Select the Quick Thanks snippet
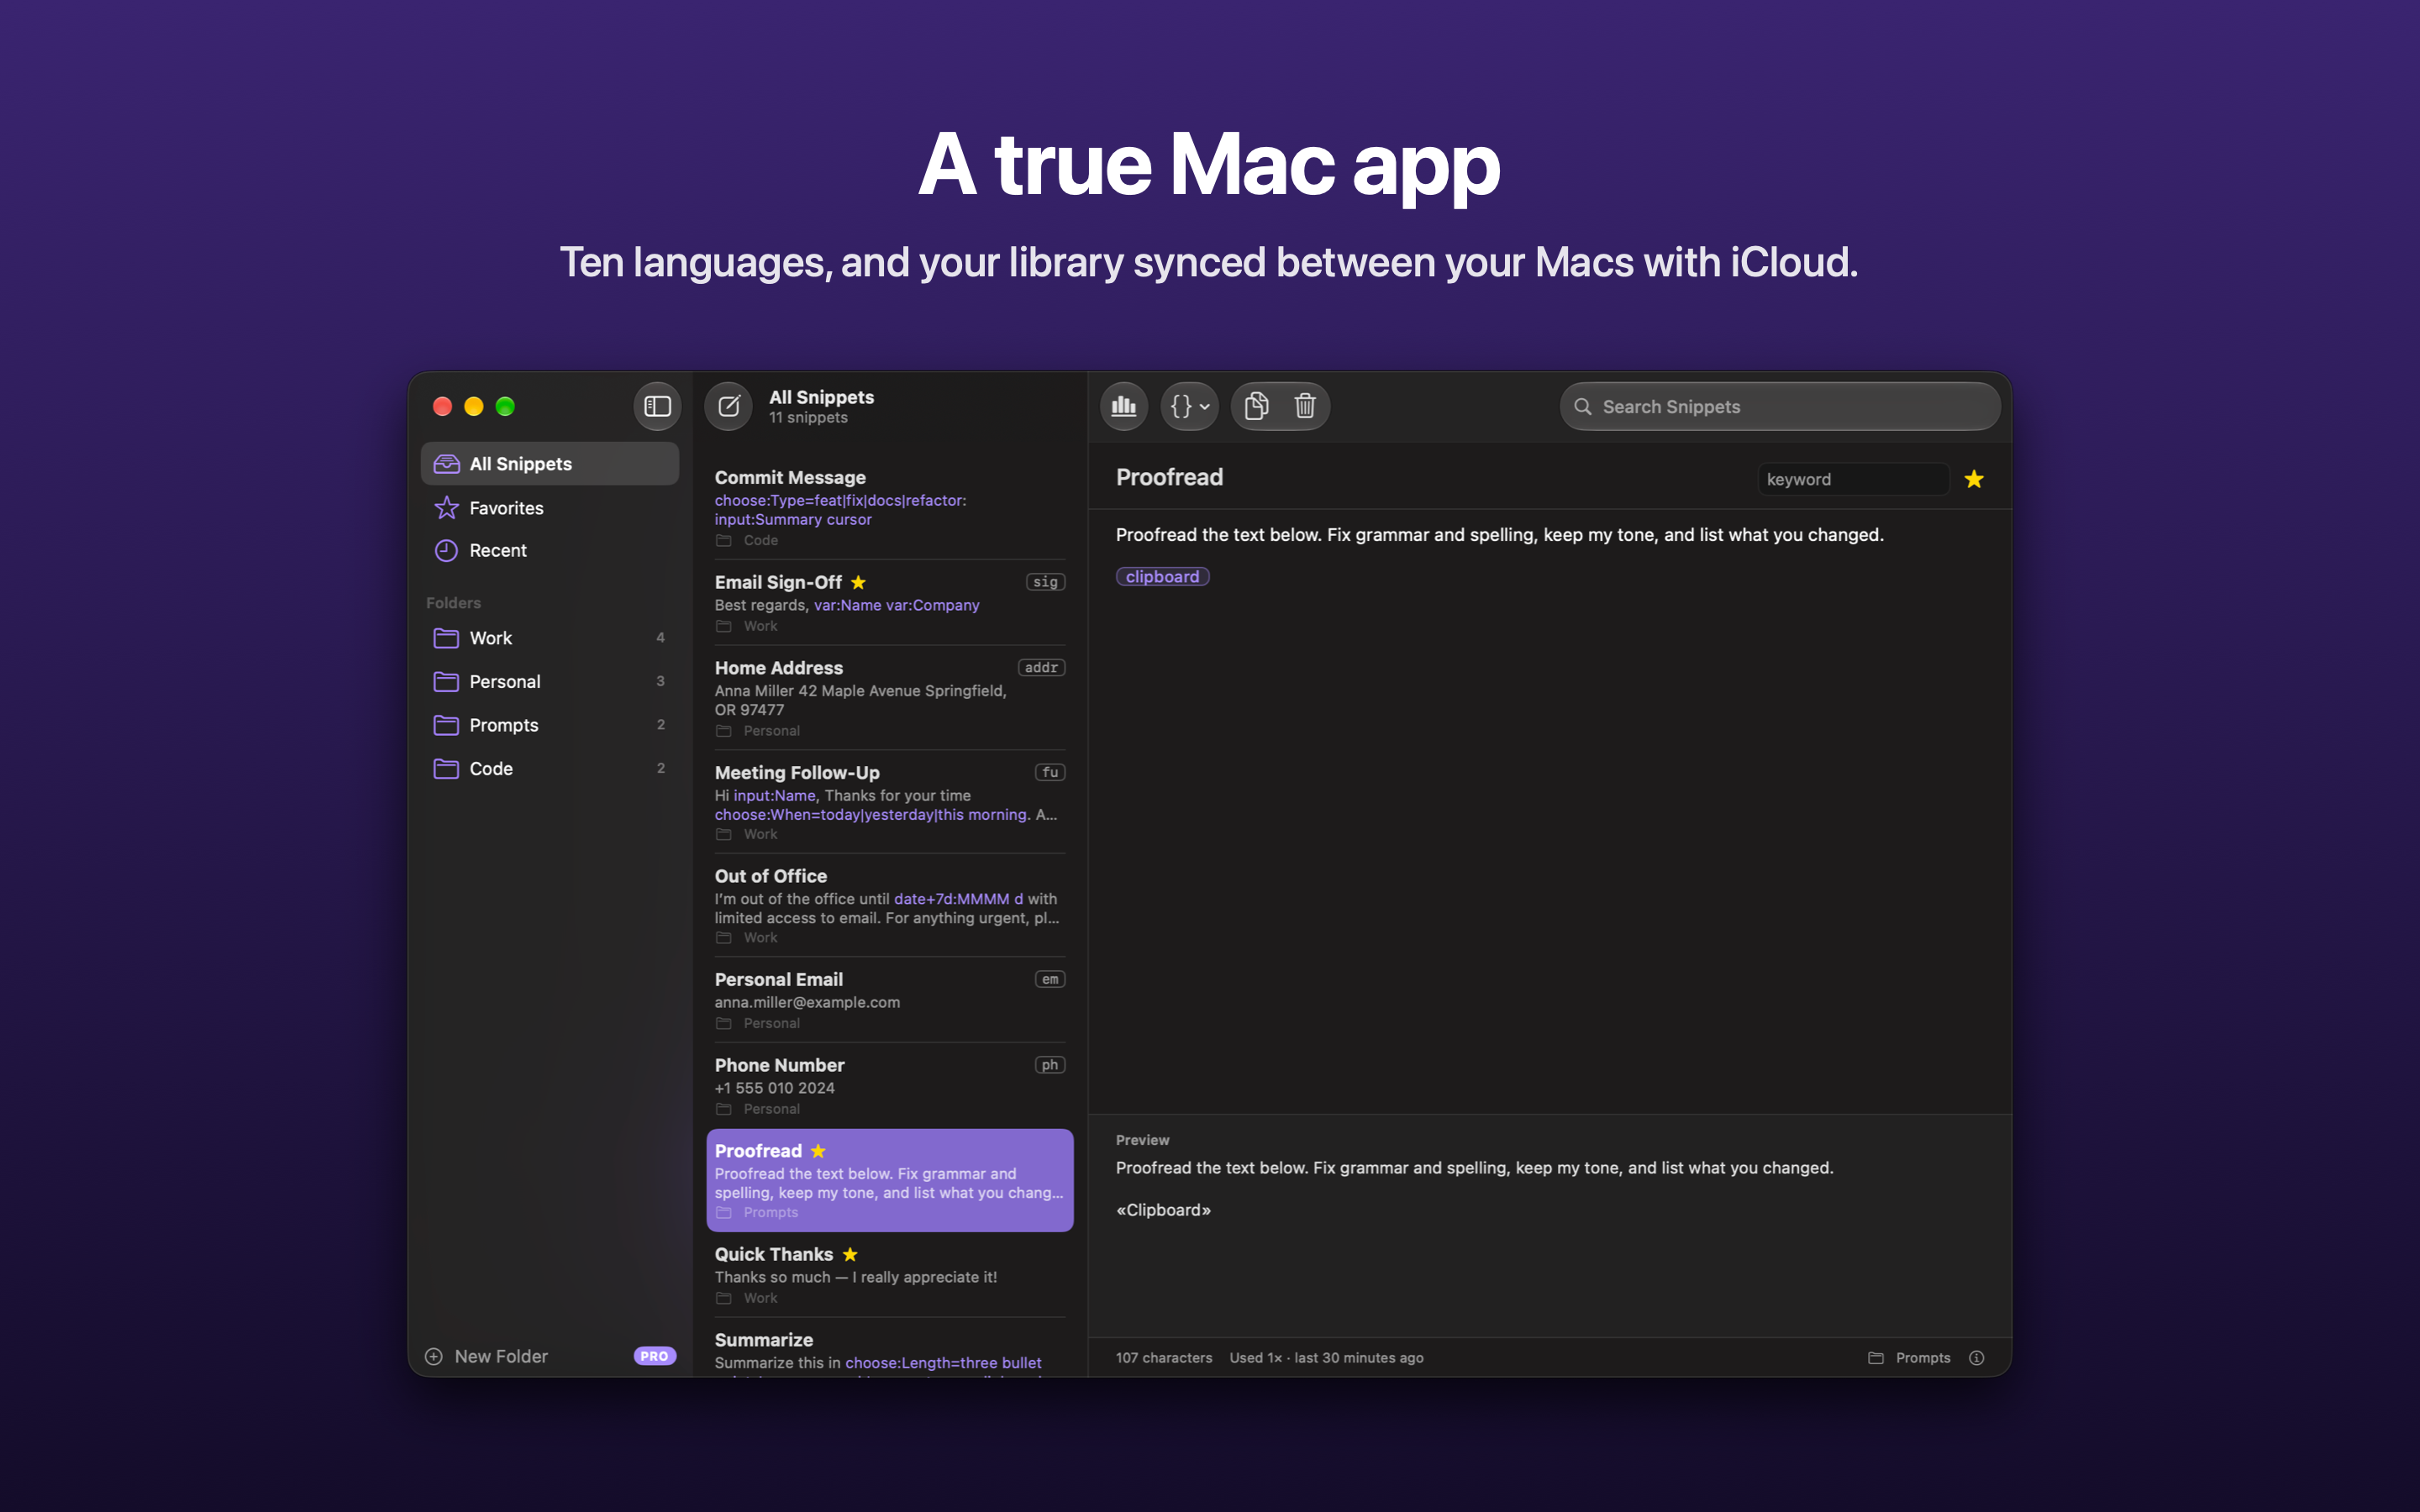This screenshot has width=2420, height=1512. point(889,1275)
